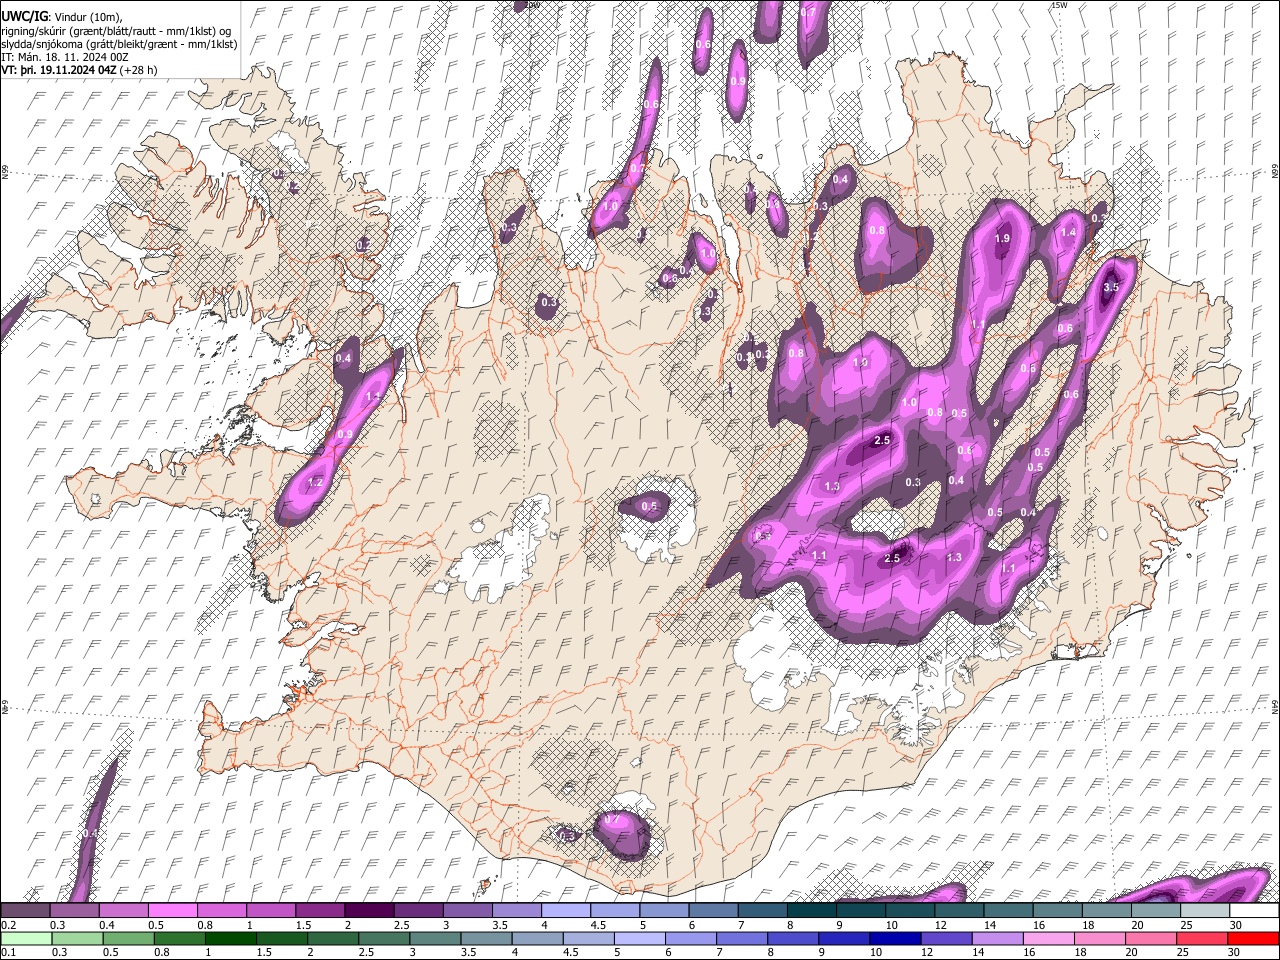Click snow-scale swatch between 3.5 and 4
The height and width of the screenshot is (960, 1280).
(x=516, y=911)
